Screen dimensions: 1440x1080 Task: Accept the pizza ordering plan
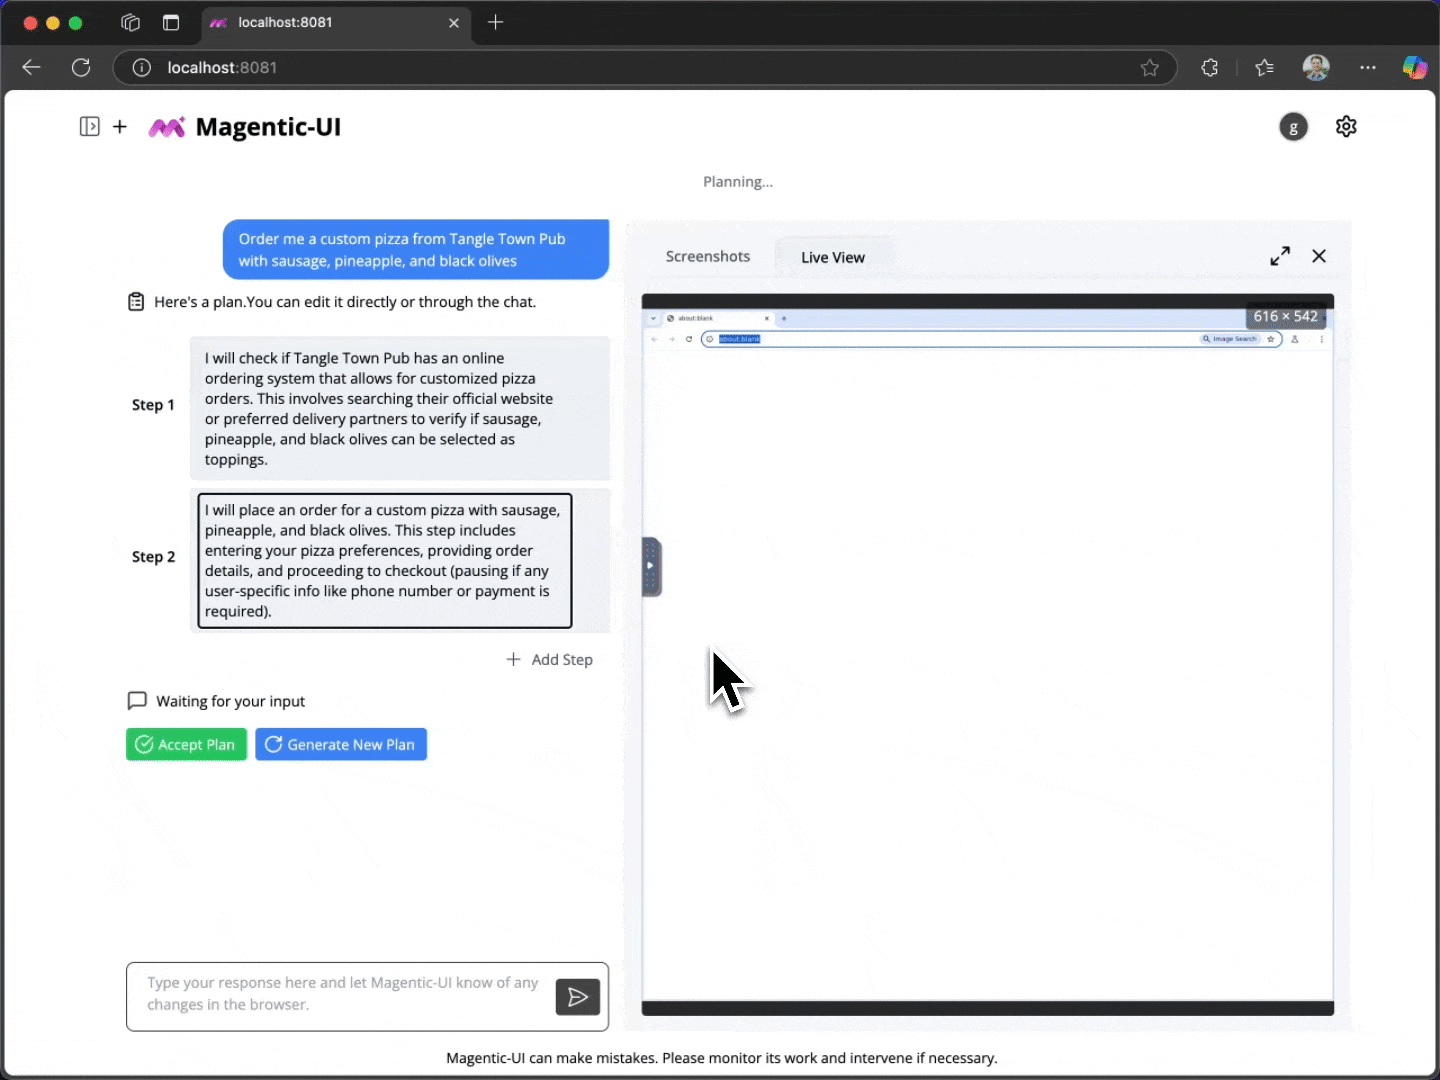(185, 744)
